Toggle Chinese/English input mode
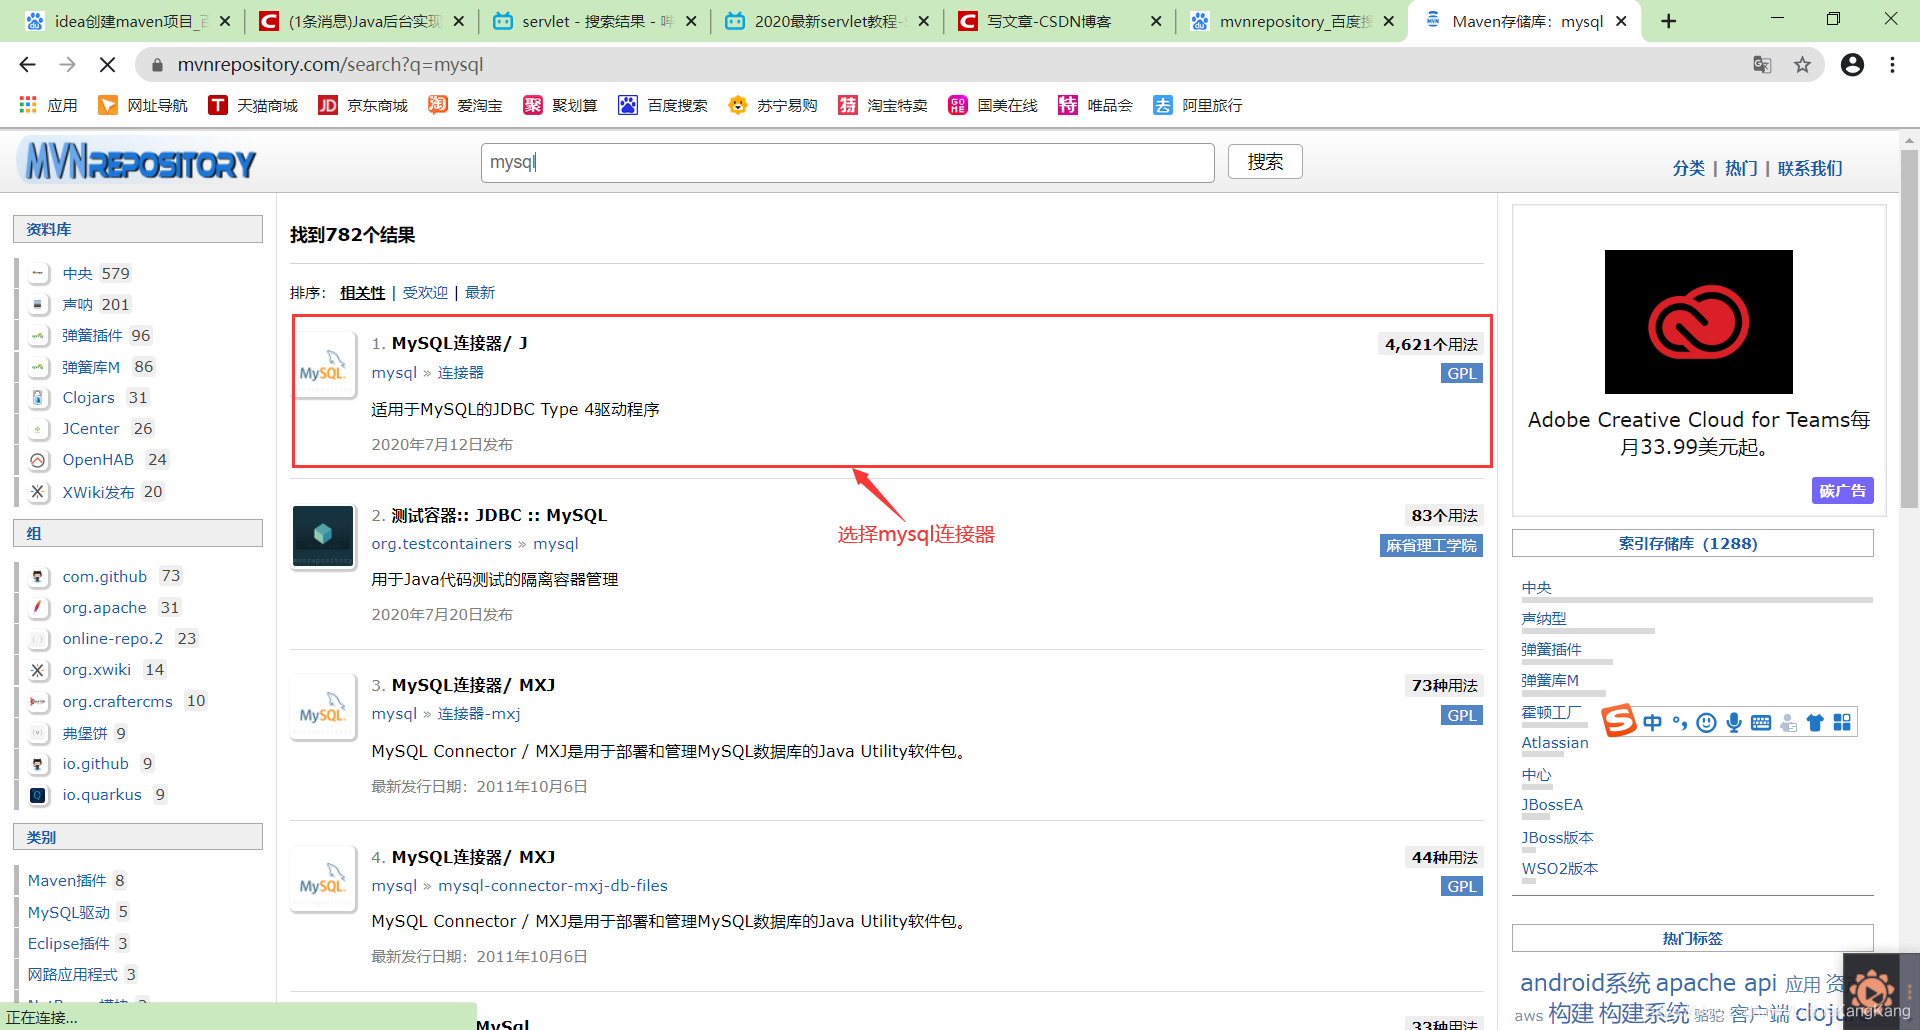Screen dimensions: 1920x1030 [1652, 722]
